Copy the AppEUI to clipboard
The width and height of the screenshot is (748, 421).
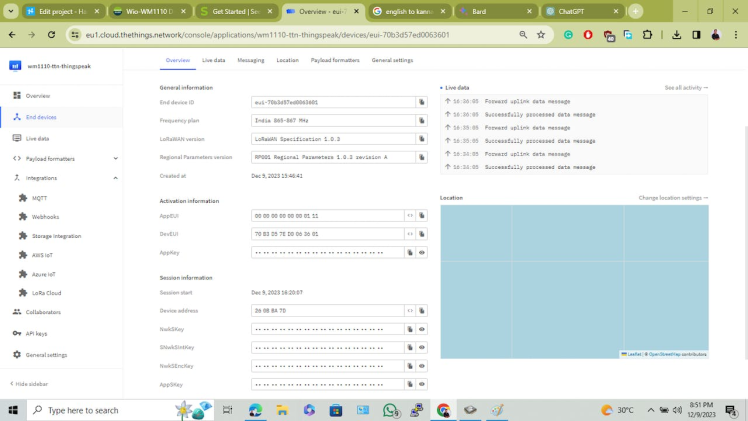422,215
